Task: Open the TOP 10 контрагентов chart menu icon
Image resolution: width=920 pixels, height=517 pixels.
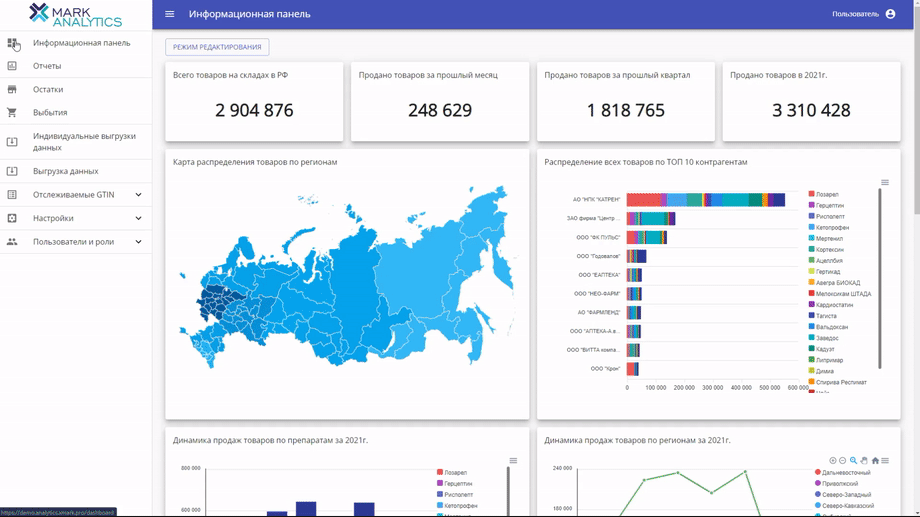Action: pyautogui.click(x=885, y=183)
